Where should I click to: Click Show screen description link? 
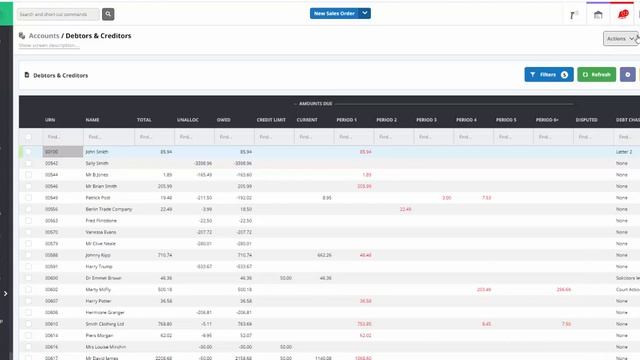49,45
